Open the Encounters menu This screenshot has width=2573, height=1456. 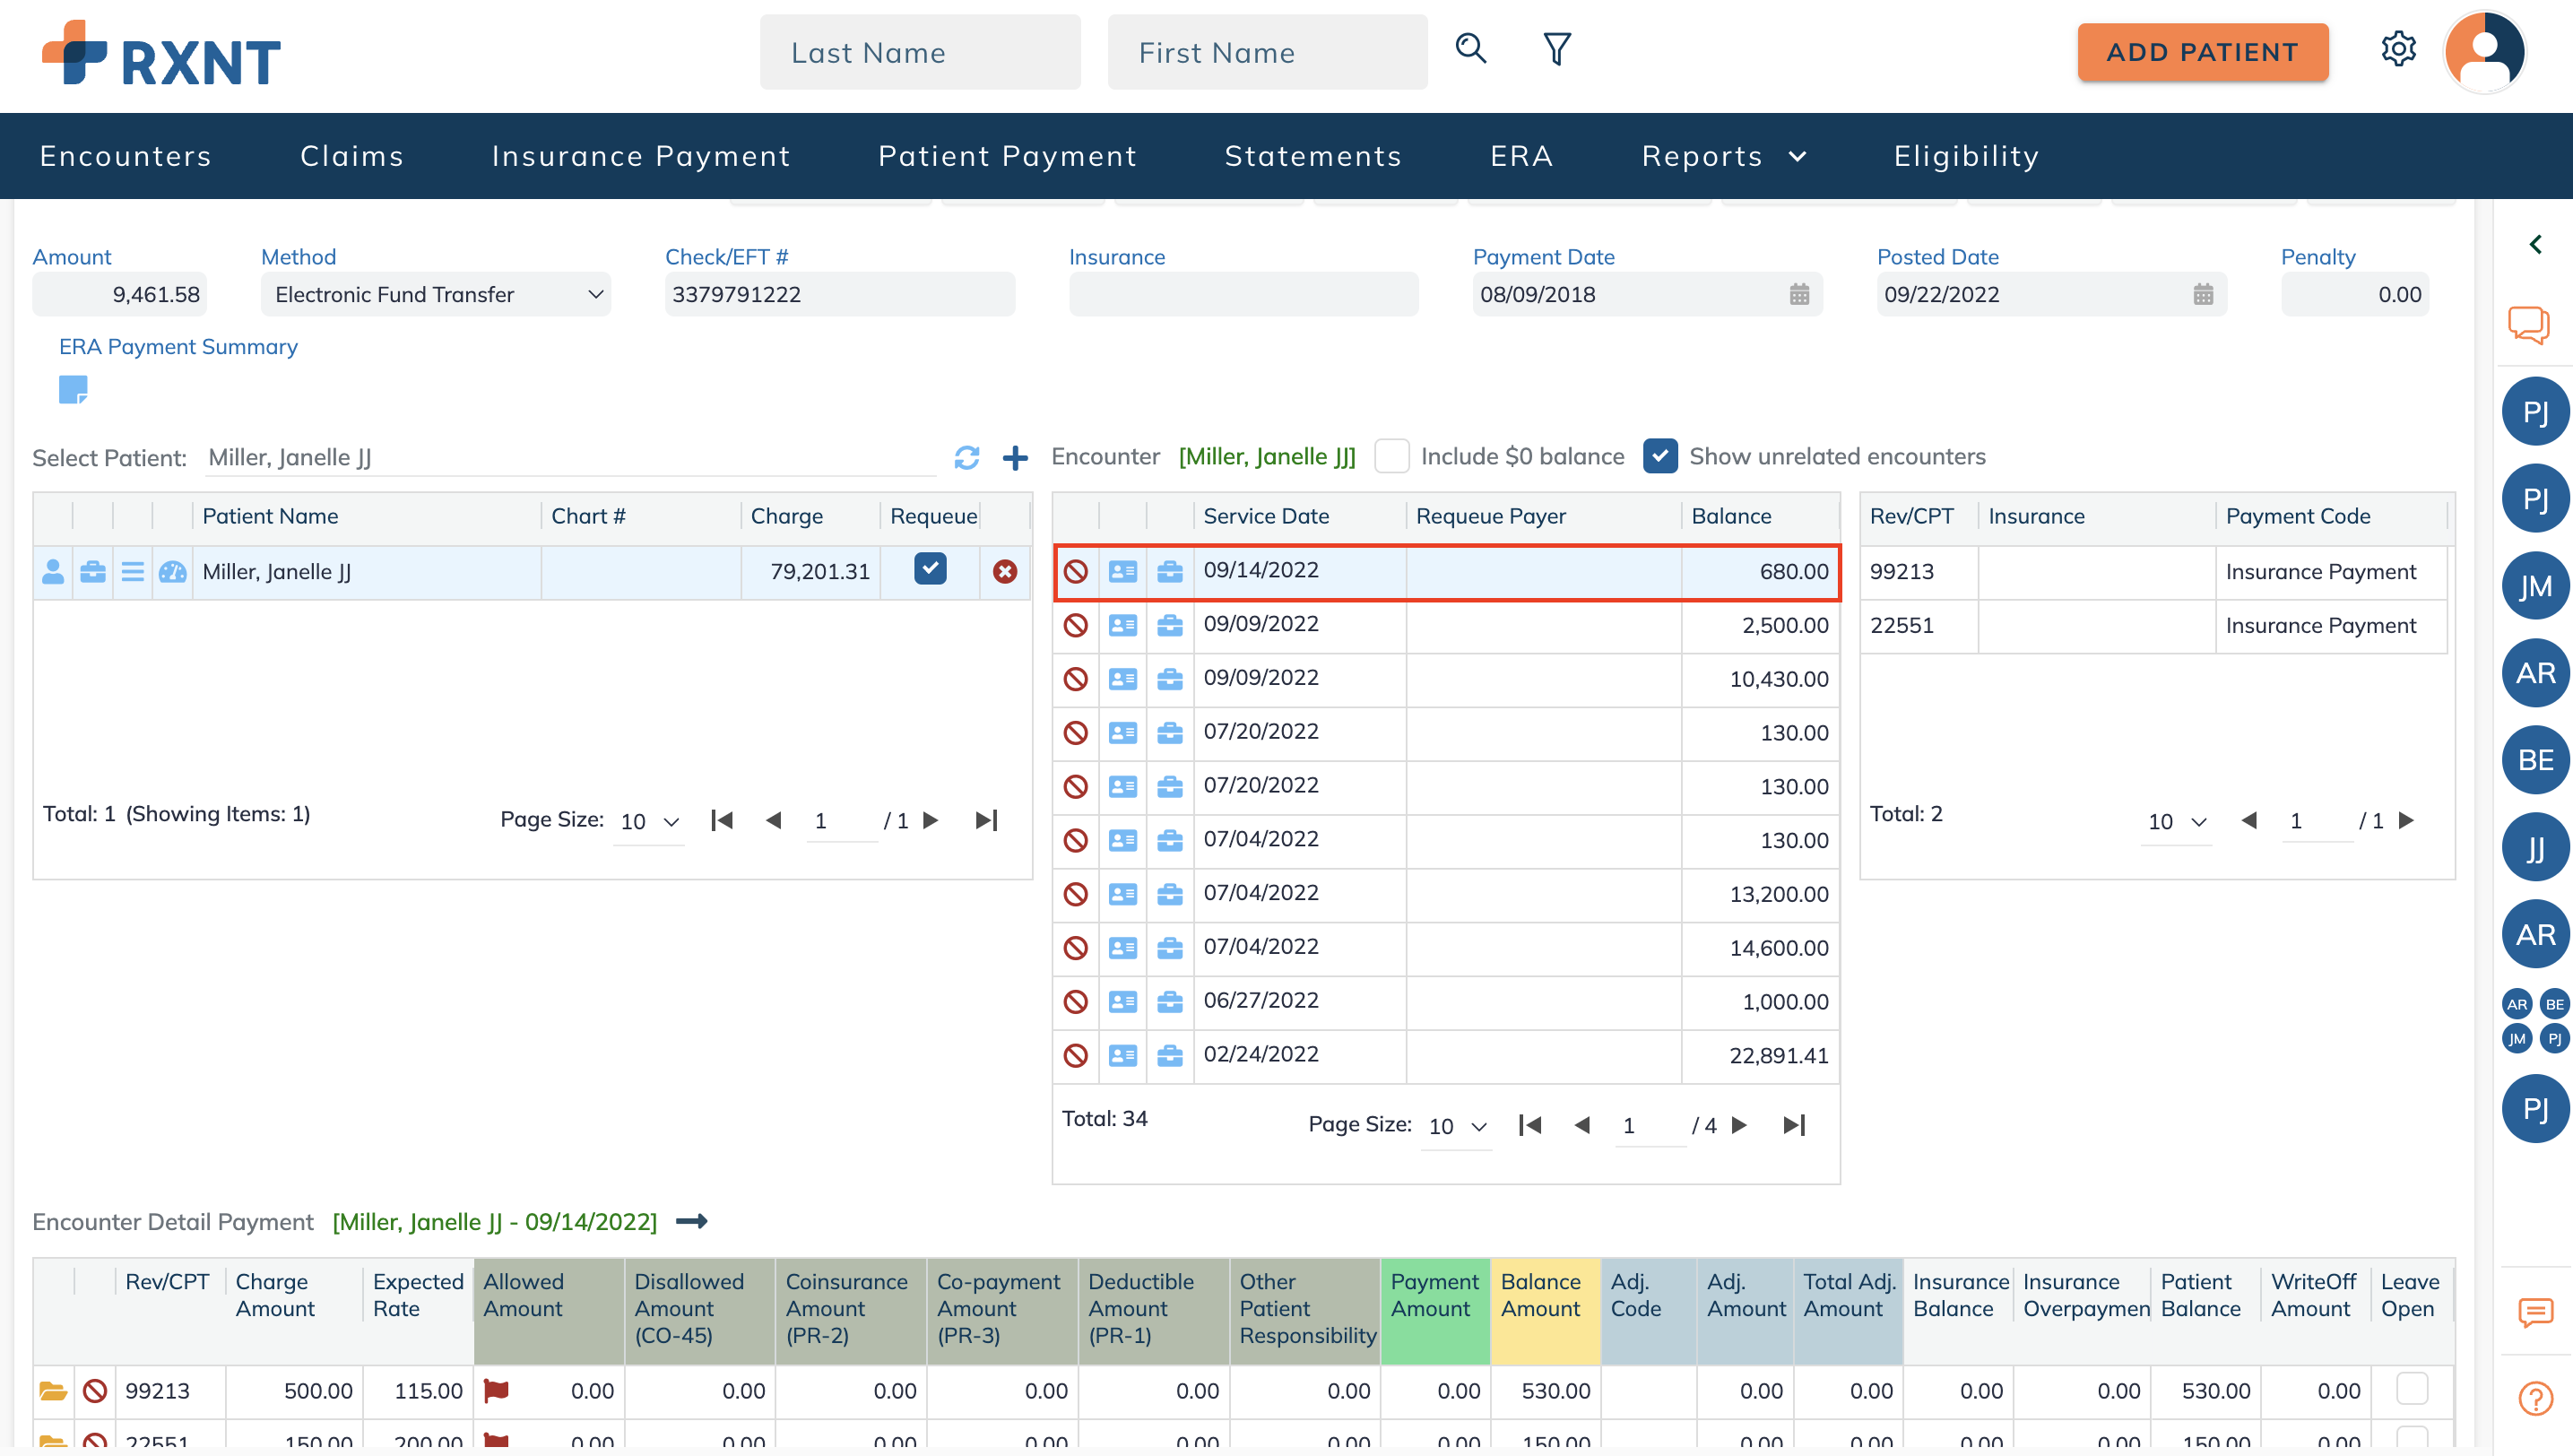[x=126, y=156]
